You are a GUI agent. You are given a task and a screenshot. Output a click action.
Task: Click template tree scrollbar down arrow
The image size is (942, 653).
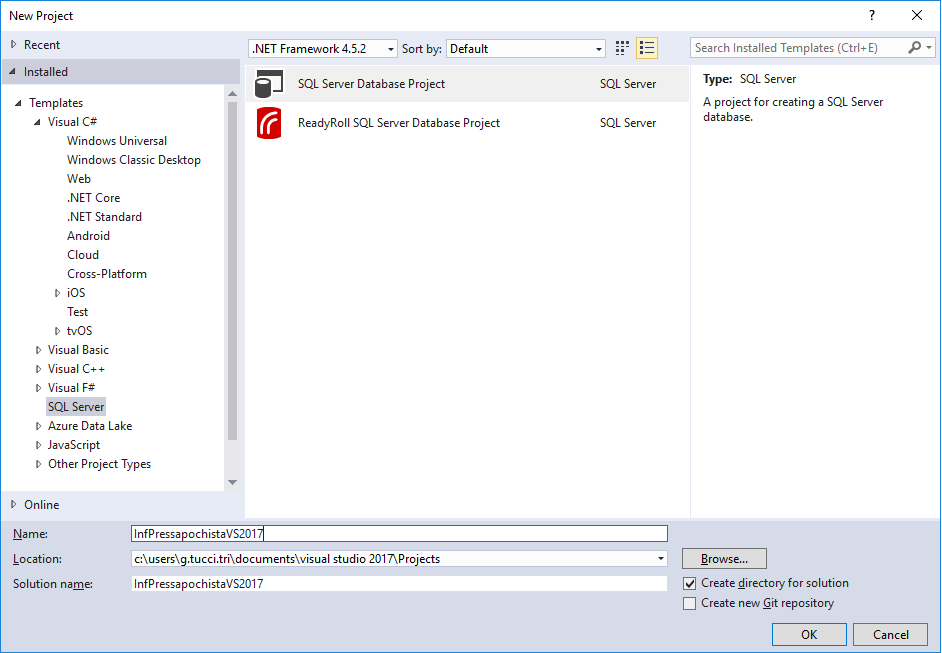[x=232, y=482]
